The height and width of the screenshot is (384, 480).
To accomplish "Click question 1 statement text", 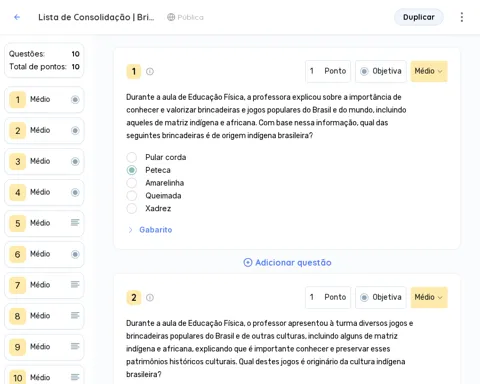I will (266, 116).
